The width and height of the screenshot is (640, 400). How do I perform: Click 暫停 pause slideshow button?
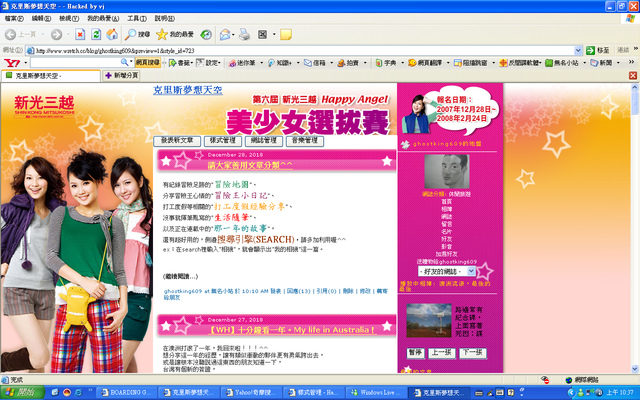click(416, 353)
